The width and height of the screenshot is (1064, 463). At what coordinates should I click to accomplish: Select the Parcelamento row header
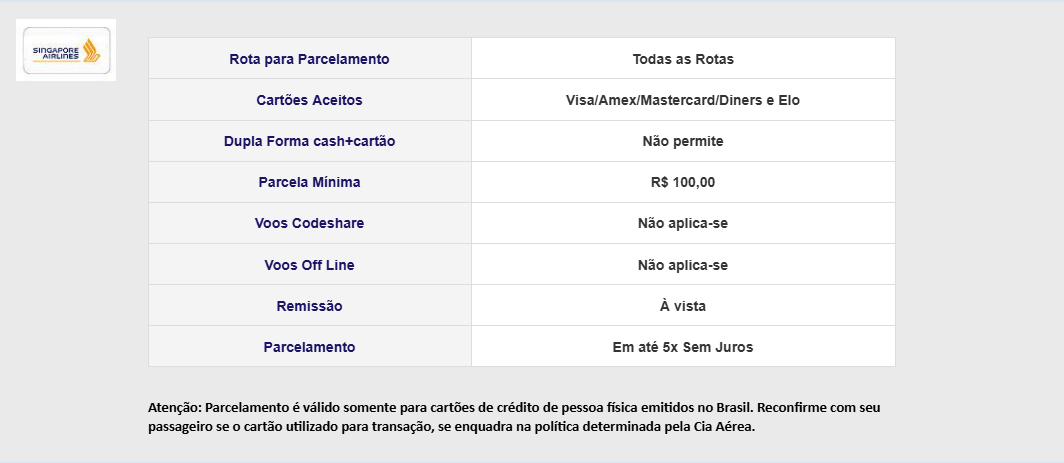(309, 347)
